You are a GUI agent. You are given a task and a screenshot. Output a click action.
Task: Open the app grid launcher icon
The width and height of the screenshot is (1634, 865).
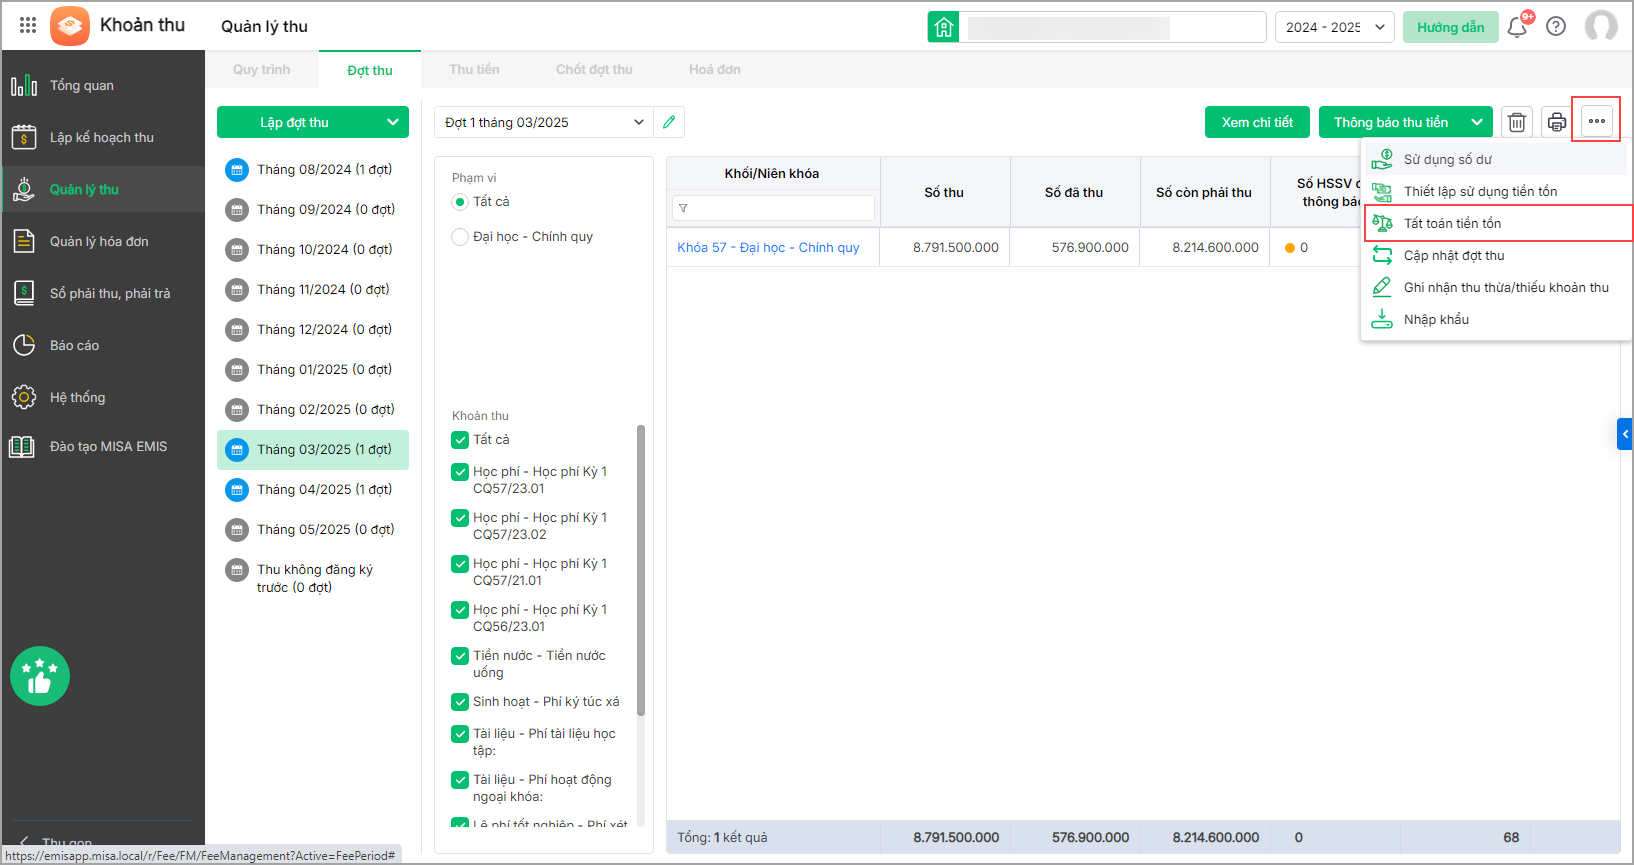[x=28, y=26]
